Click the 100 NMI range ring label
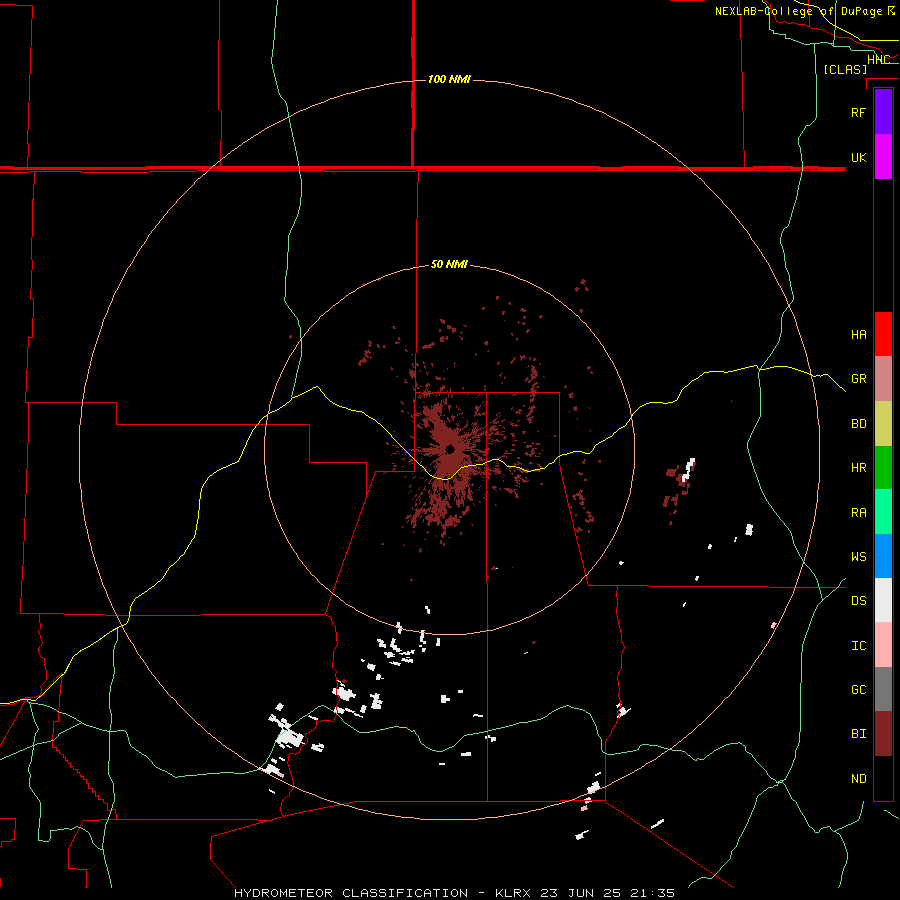The height and width of the screenshot is (900, 900). tap(449, 79)
